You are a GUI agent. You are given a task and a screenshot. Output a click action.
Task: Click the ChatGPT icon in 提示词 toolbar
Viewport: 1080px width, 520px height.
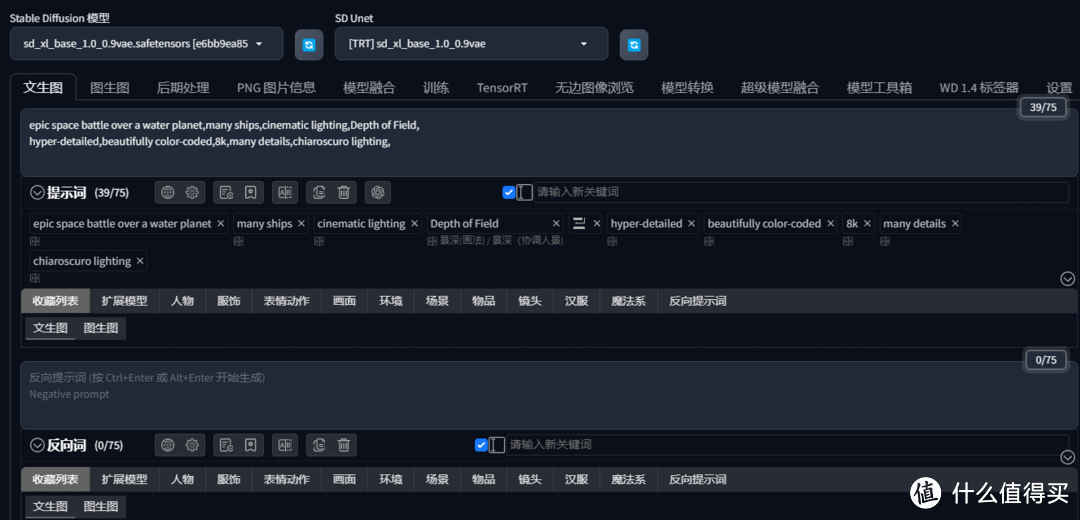(377, 193)
